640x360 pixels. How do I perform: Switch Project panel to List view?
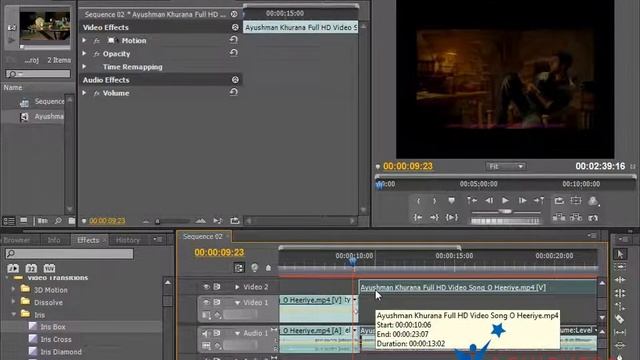tap(9, 221)
